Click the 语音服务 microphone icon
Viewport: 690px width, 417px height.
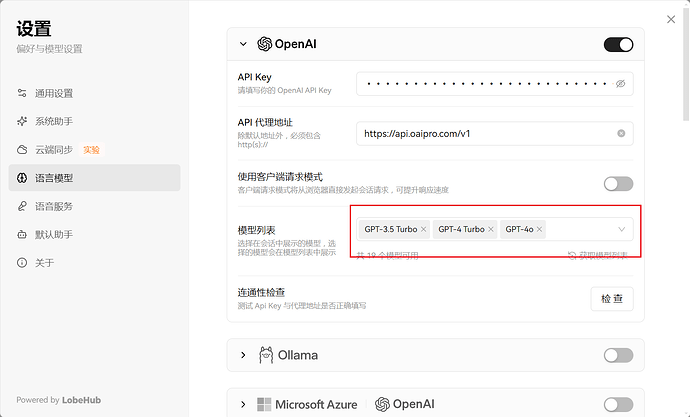22,206
